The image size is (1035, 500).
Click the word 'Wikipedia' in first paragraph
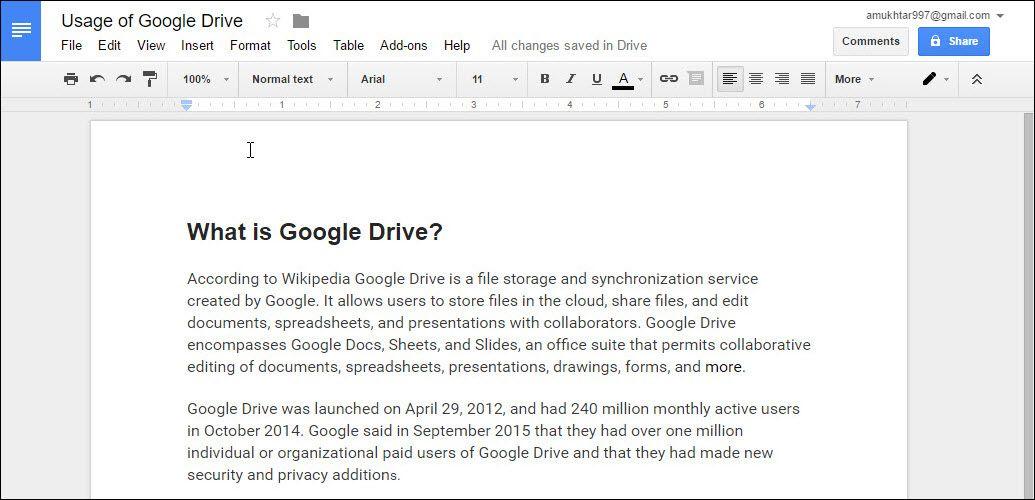(x=318, y=279)
